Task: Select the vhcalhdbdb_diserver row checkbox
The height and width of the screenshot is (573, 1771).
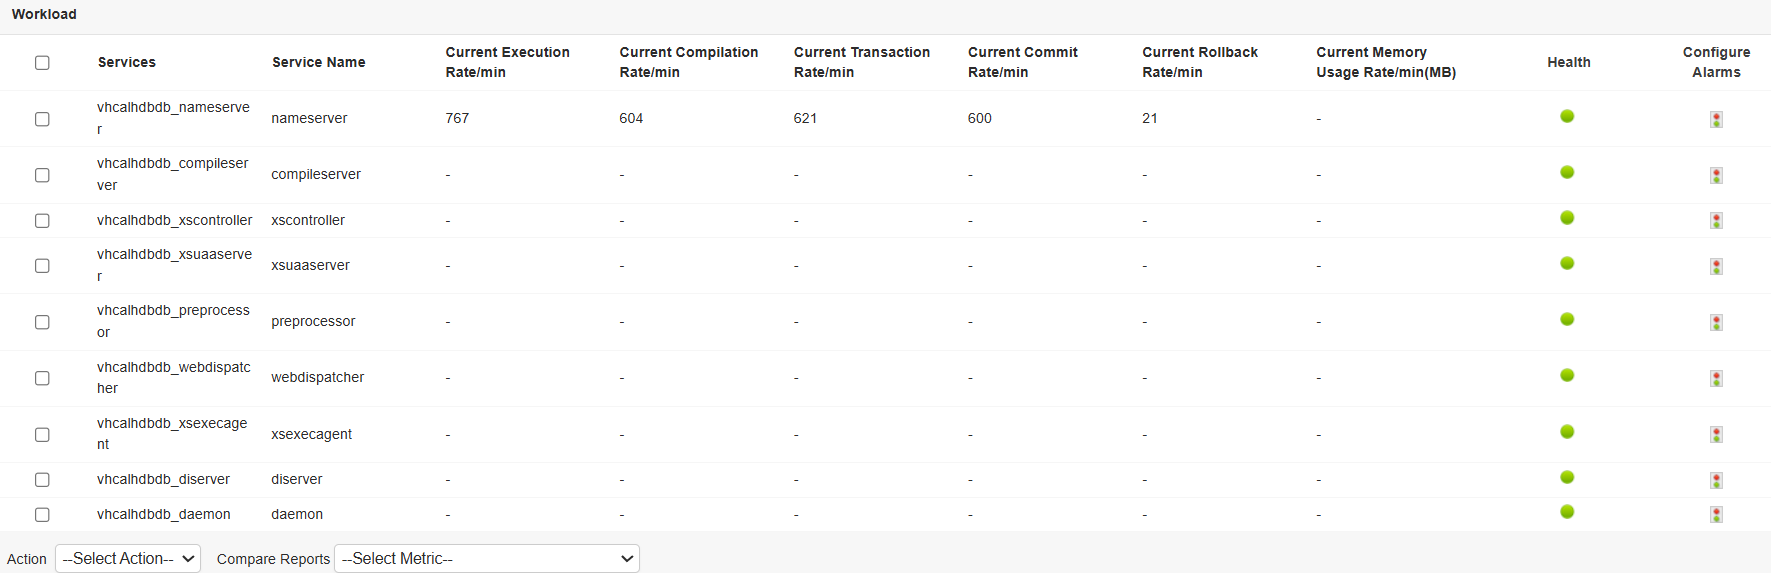Action: pos(42,480)
